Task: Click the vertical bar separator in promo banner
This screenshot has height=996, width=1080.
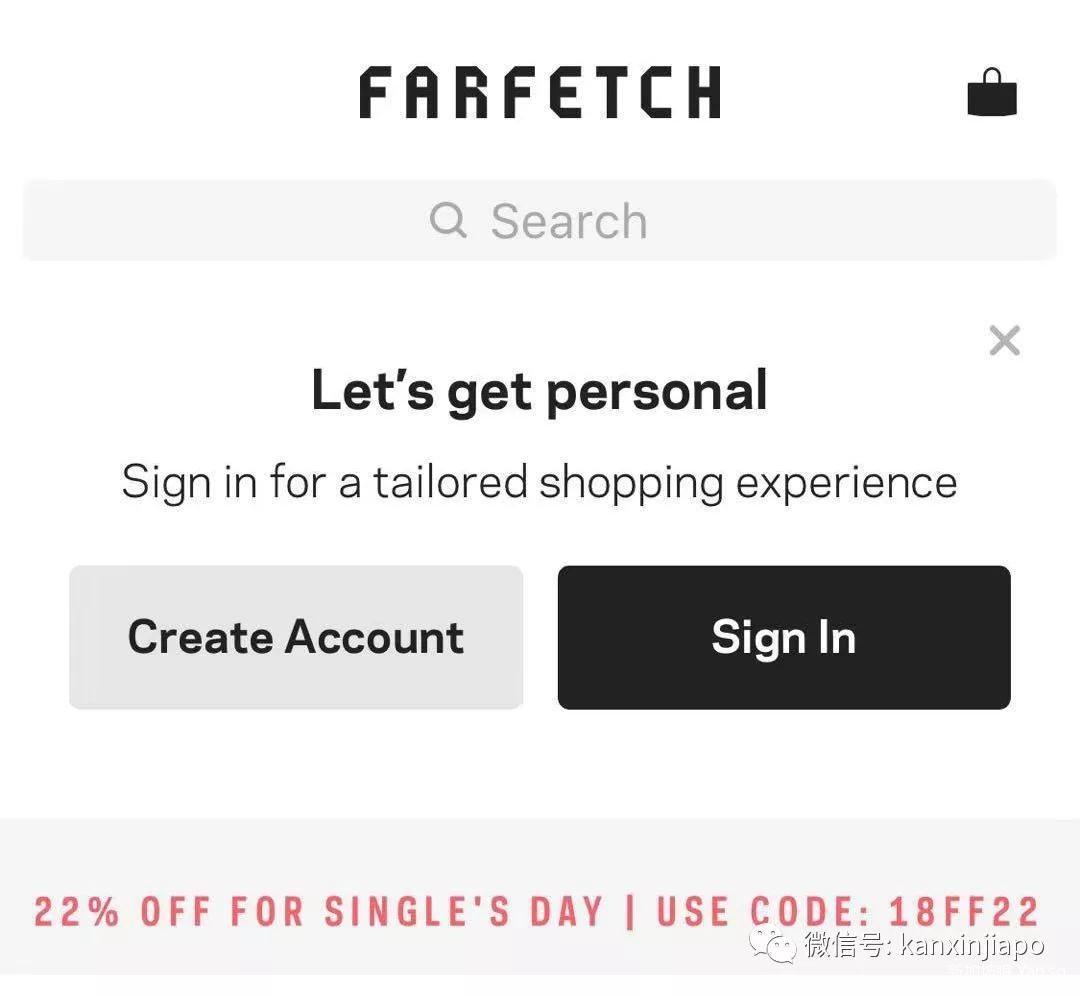Action: point(630,912)
